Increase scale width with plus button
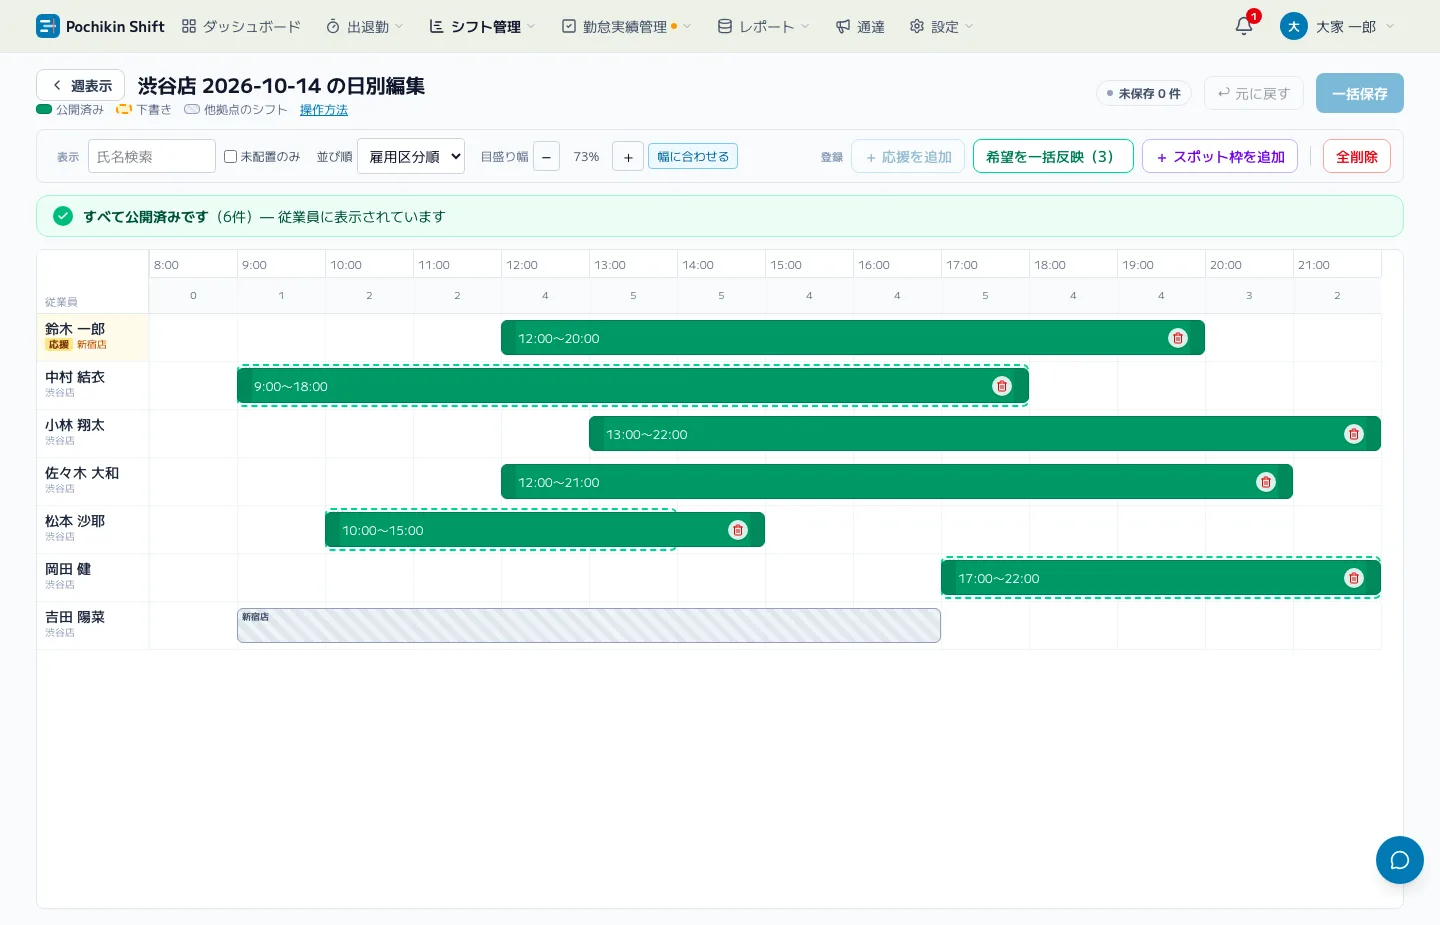 pyautogui.click(x=628, y=157)
